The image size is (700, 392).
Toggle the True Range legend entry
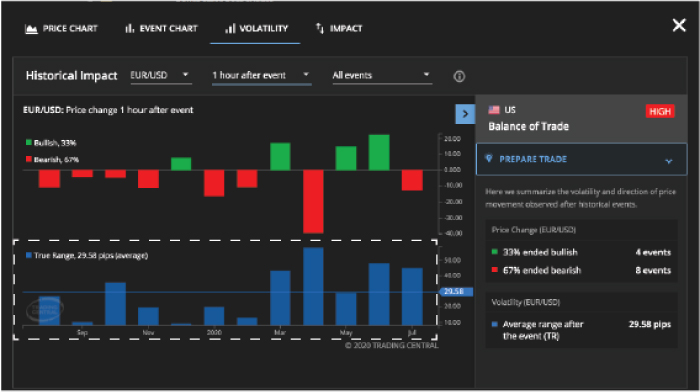point(87,255)
